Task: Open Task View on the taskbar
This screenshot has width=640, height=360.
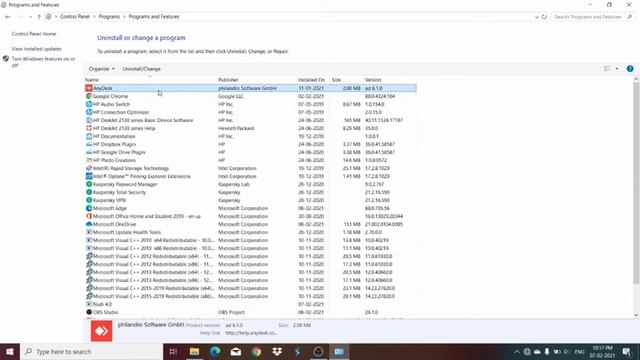Action: tap(173, 351)
